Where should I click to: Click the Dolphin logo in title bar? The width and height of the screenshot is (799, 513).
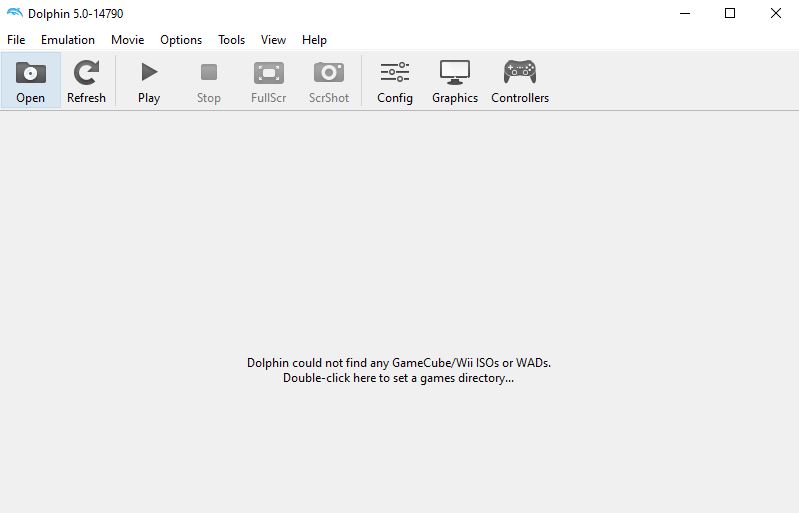point(14,13)
